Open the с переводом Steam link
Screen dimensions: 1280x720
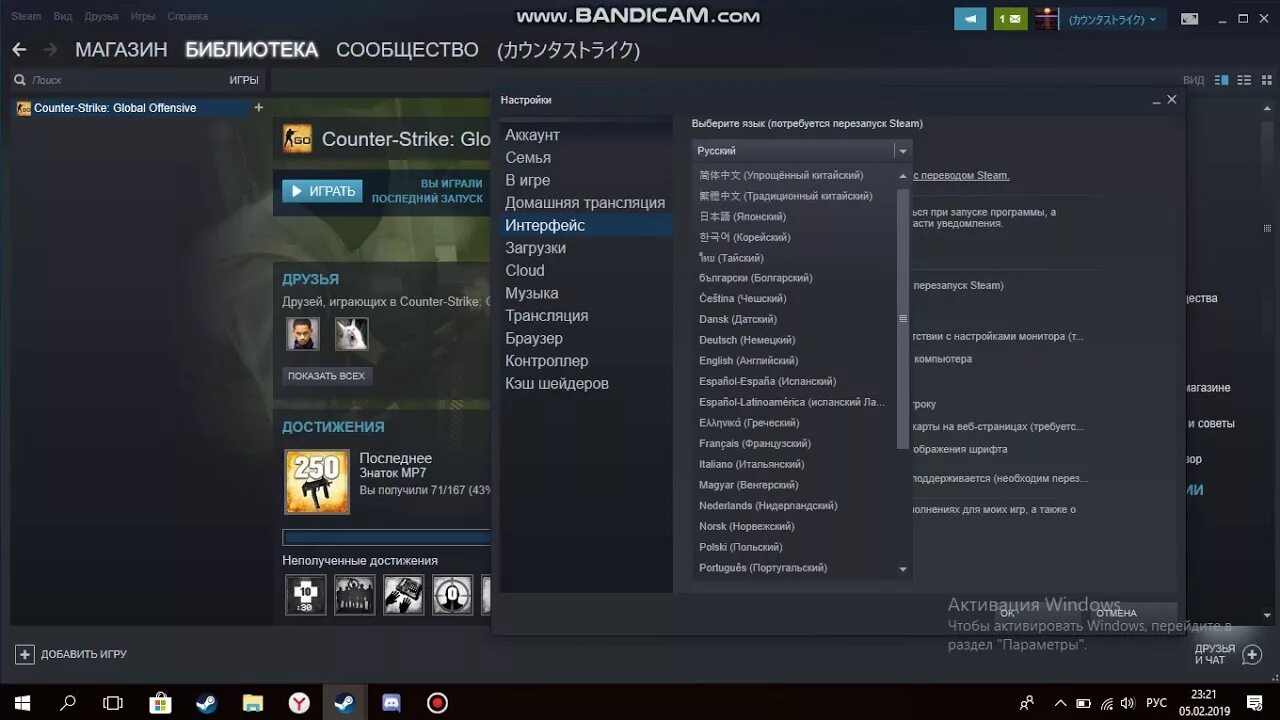(x=962, y=176)
